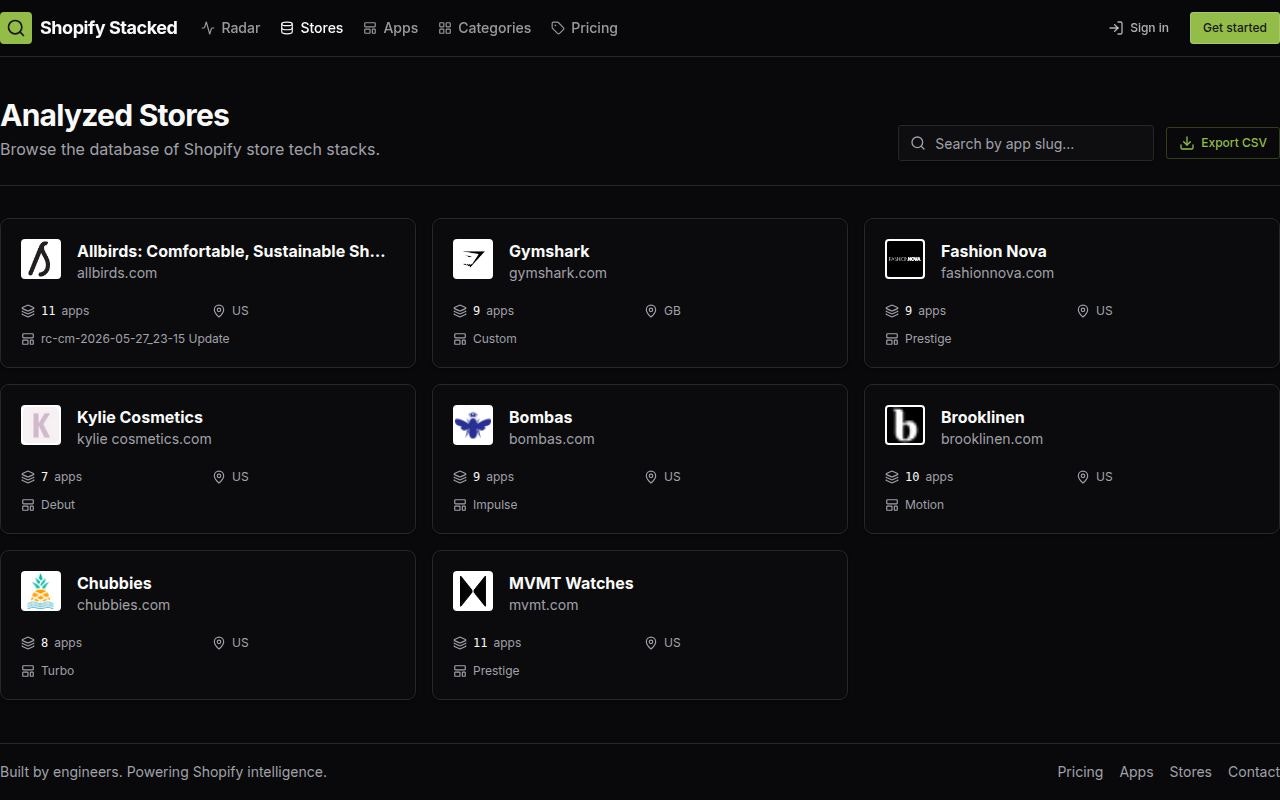
Task: Click the theme icon beside Motion on Brooklinen
Action: coord(892,505)
